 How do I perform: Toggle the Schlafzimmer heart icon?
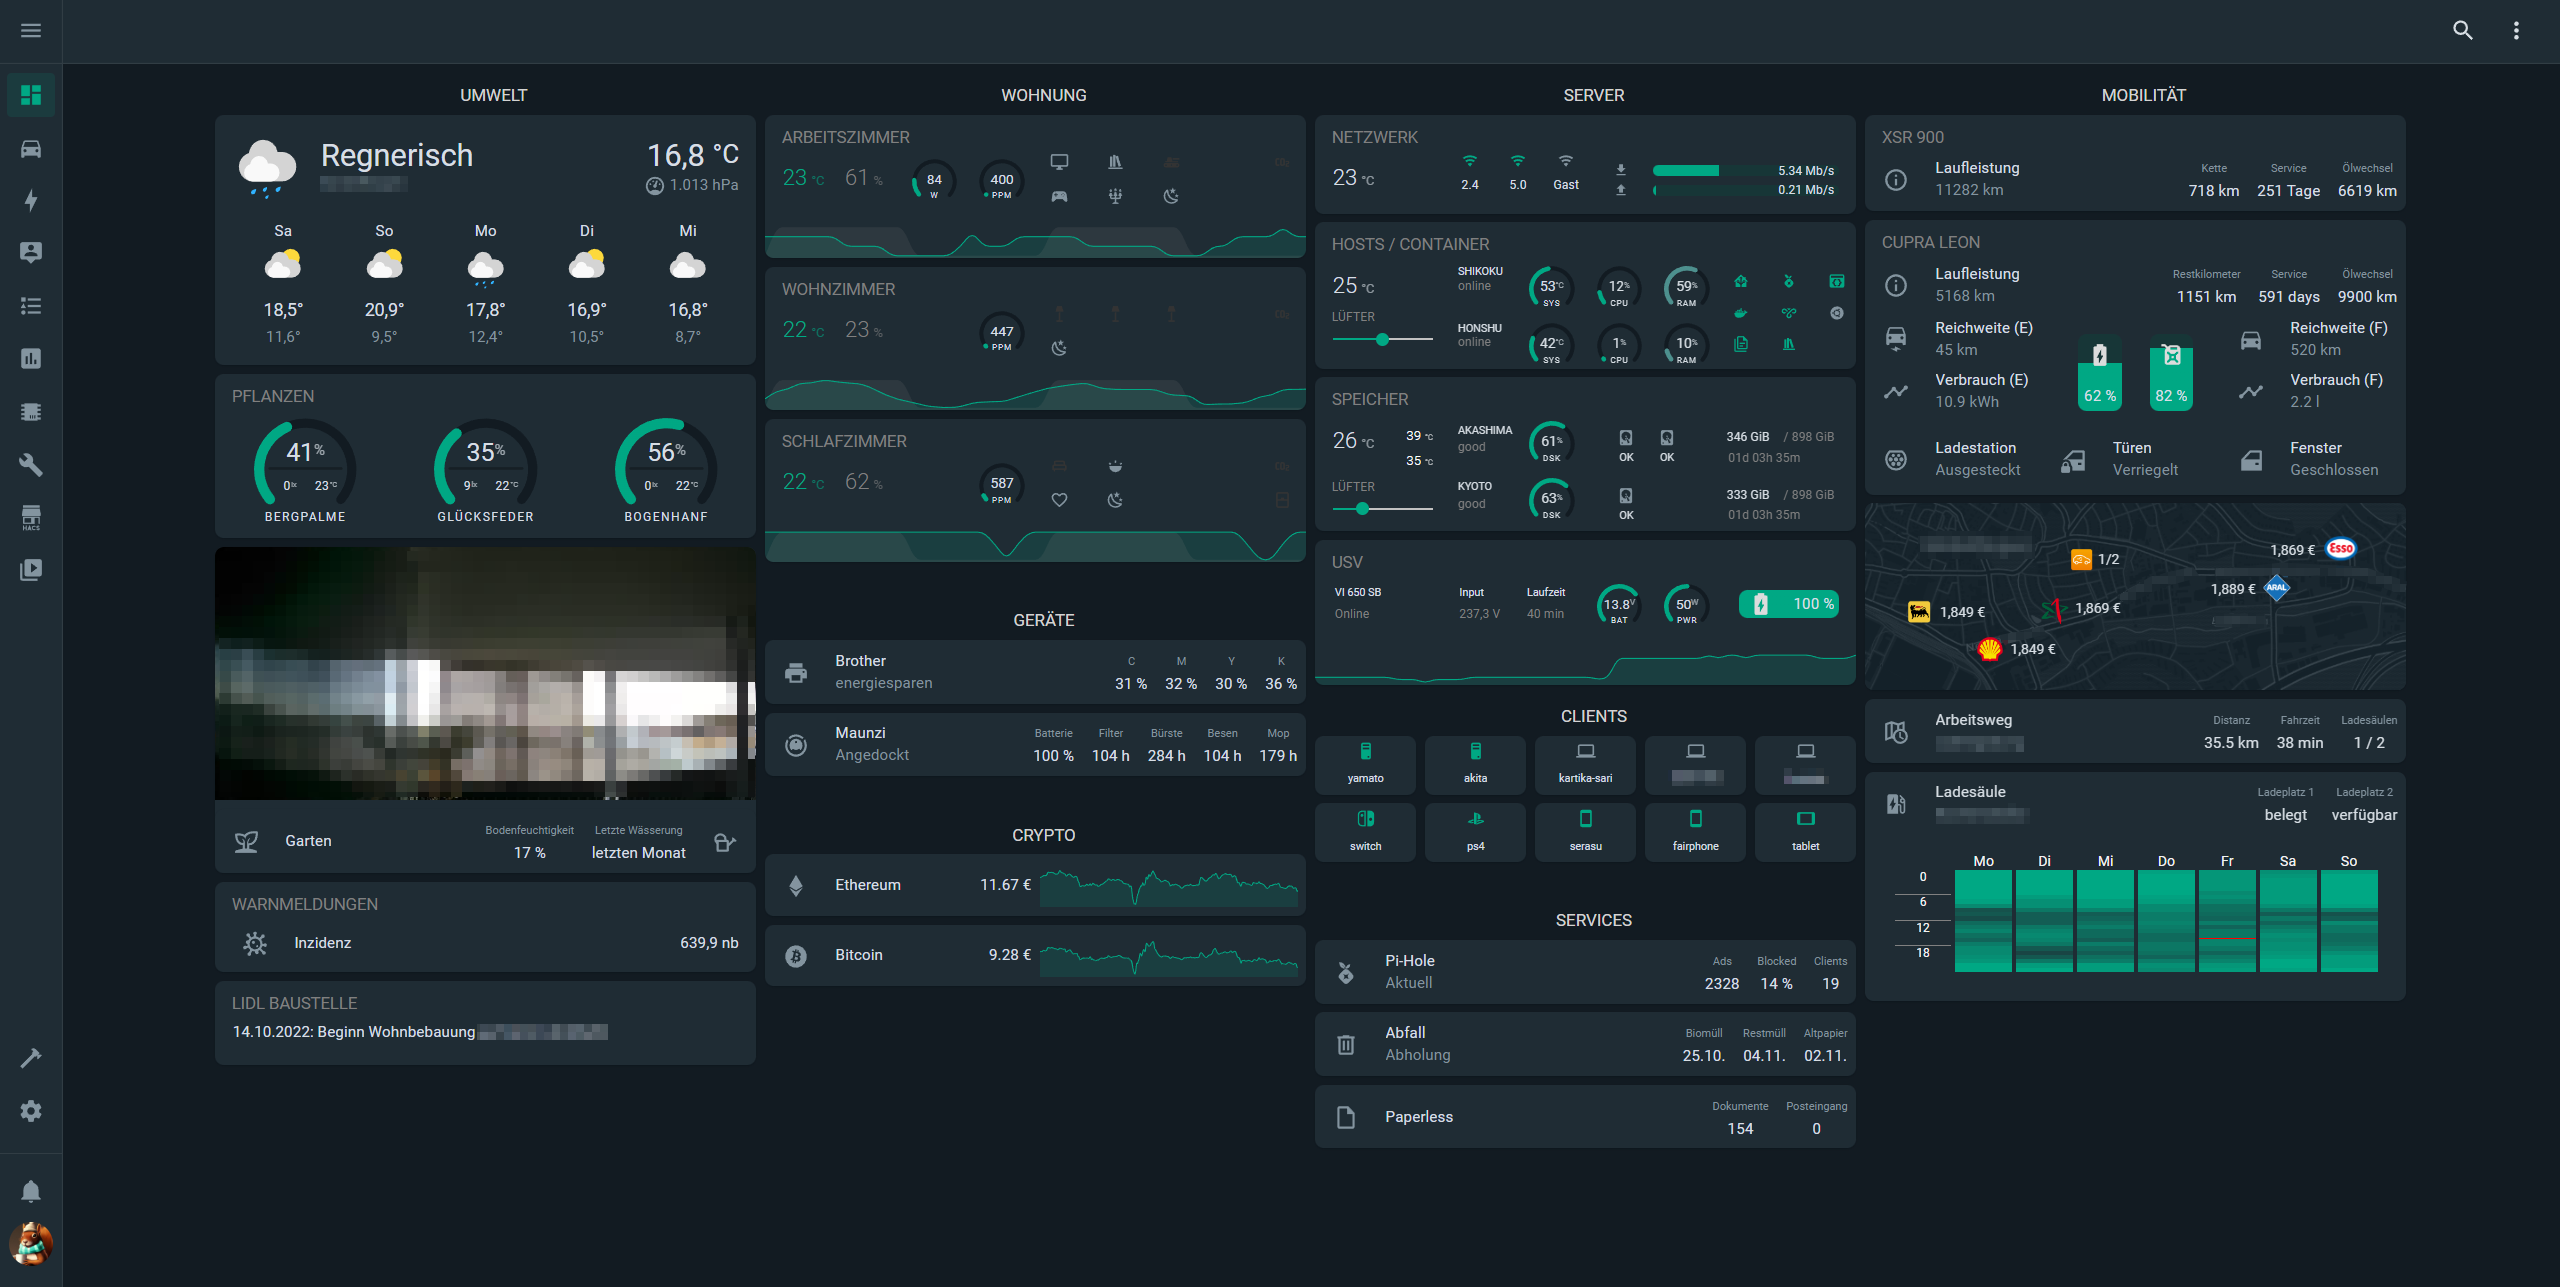(x=1059, y=500)
